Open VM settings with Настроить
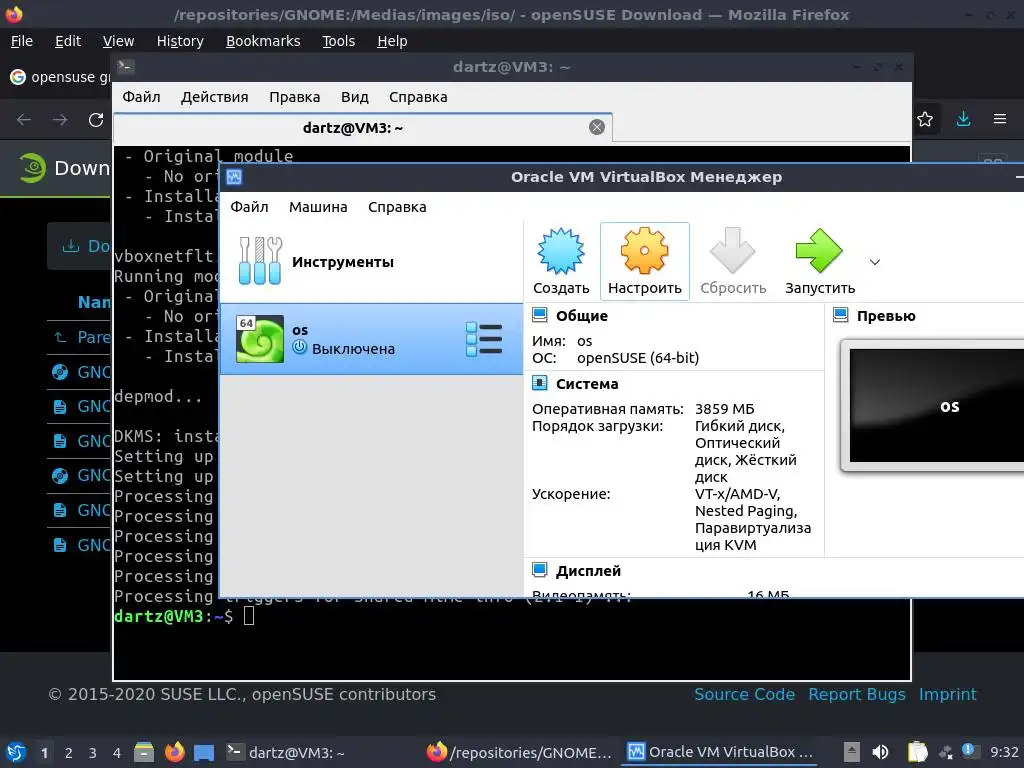 [x=645, y=261]
